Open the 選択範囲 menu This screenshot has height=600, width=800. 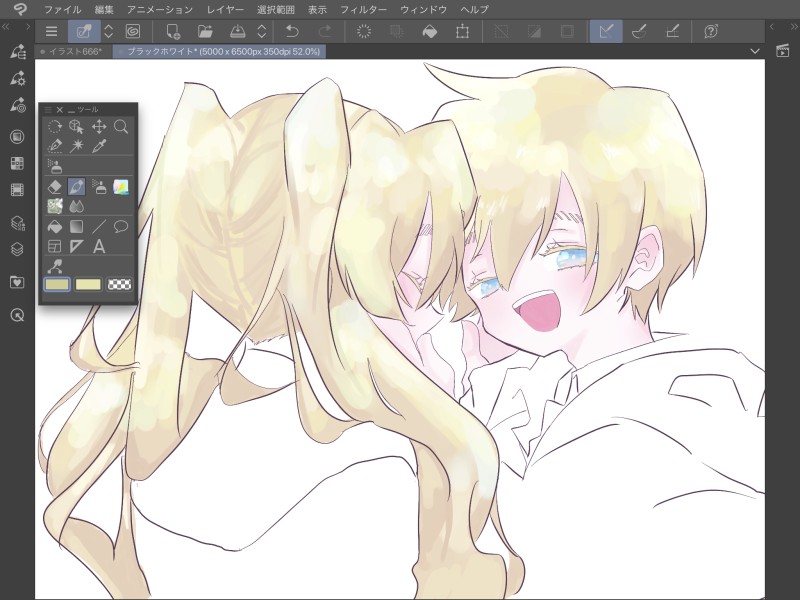point(276,9)
